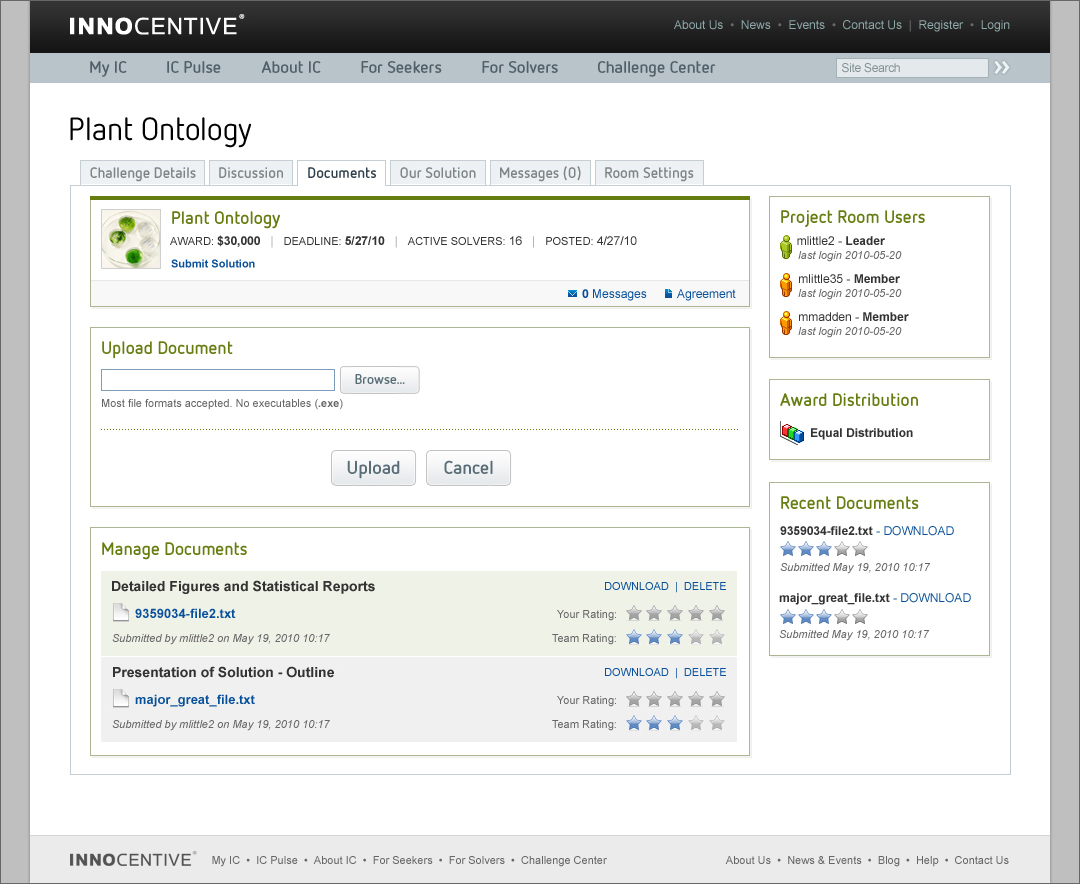Focus the Site Search field
This screenshot has height=884, width=1080.
[x=912, y=68]
